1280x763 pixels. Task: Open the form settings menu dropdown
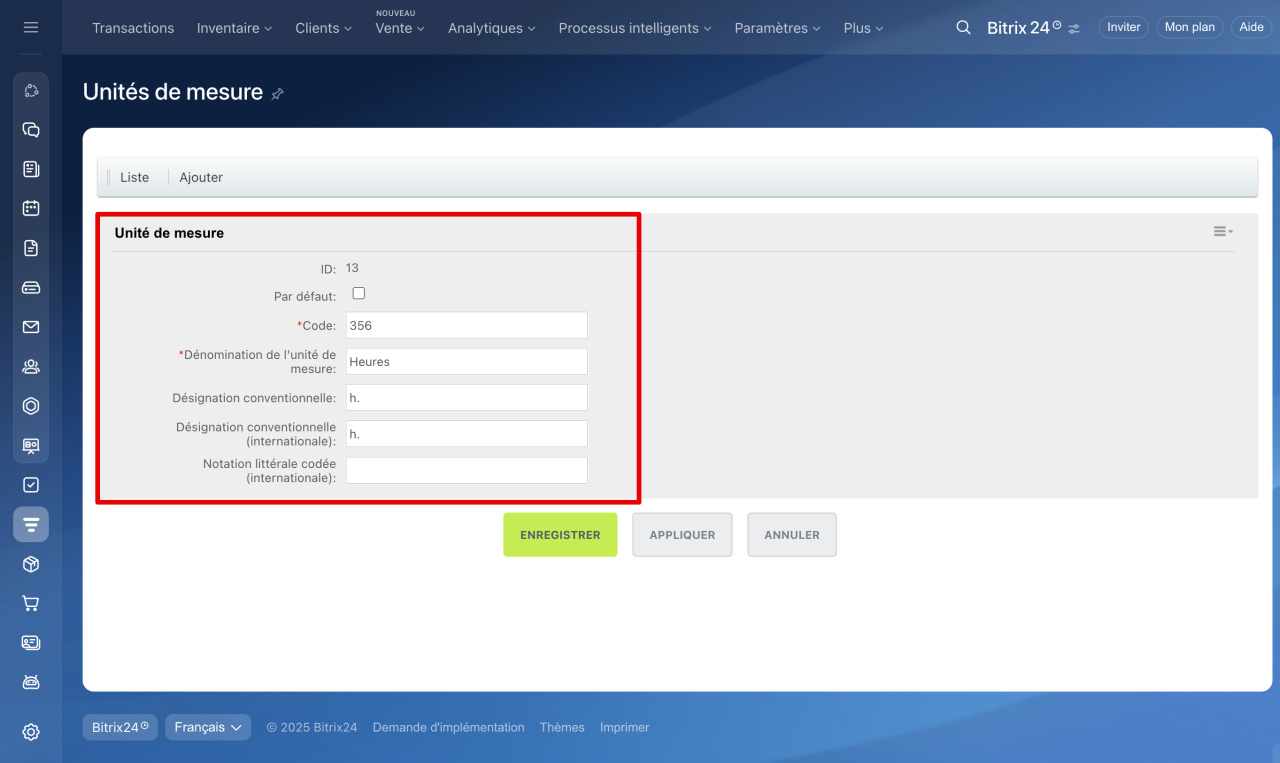tap(1223, 232)
